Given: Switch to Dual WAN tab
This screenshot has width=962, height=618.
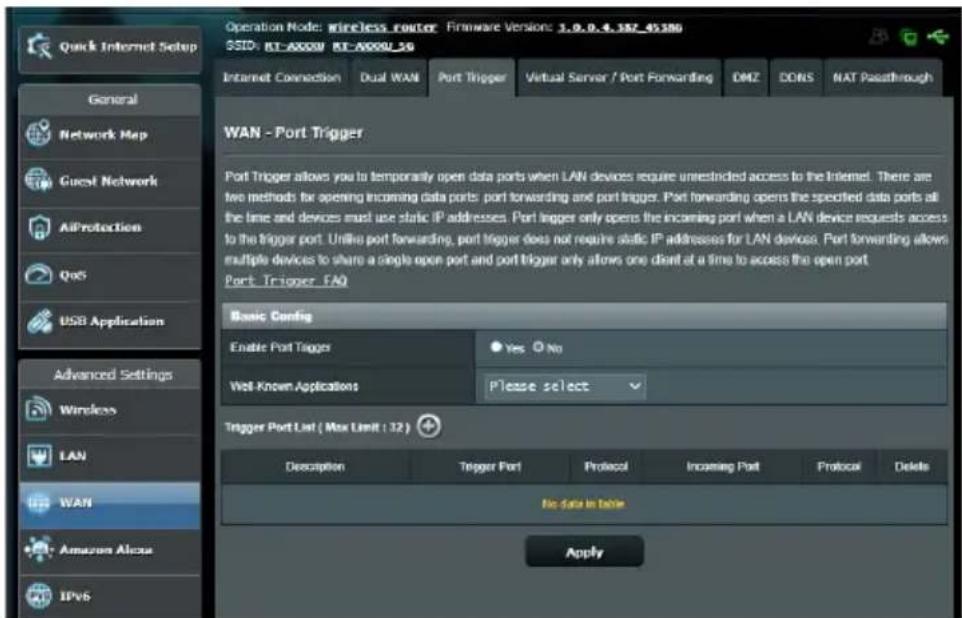Looking at the screenshot, I should [x=389, y=78].
